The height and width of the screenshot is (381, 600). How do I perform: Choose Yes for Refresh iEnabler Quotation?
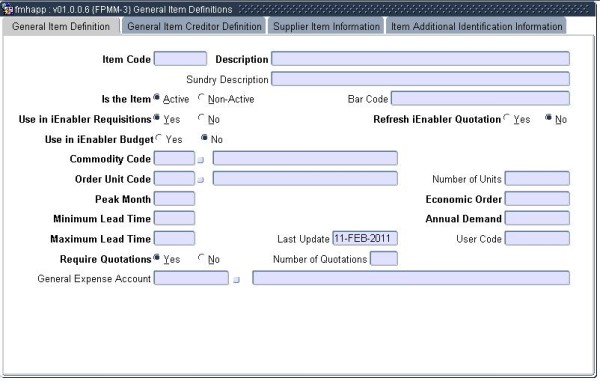pos(507,118)
